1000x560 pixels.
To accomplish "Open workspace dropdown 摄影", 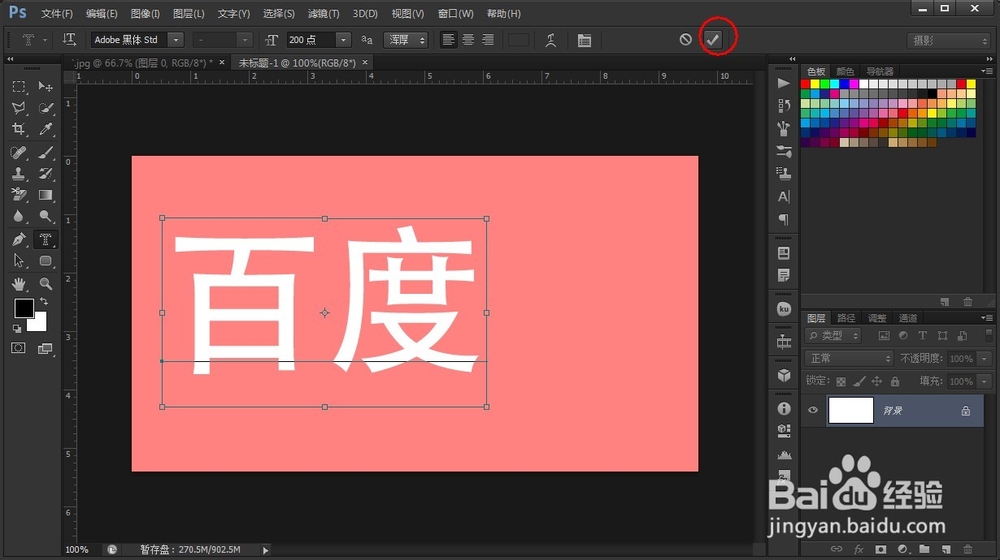I will pos(948,40).
